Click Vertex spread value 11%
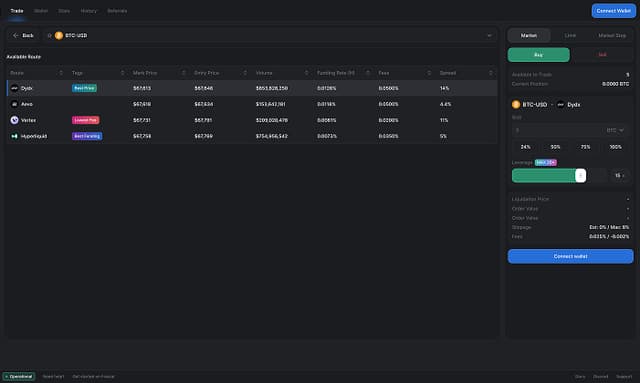Viewport: 640px width, 383px height. [x=444, y=120]
